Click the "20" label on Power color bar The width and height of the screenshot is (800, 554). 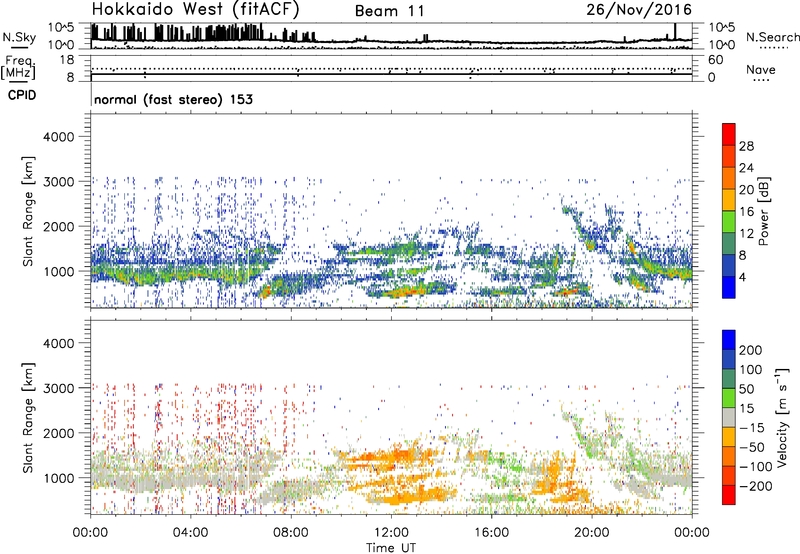746,190
